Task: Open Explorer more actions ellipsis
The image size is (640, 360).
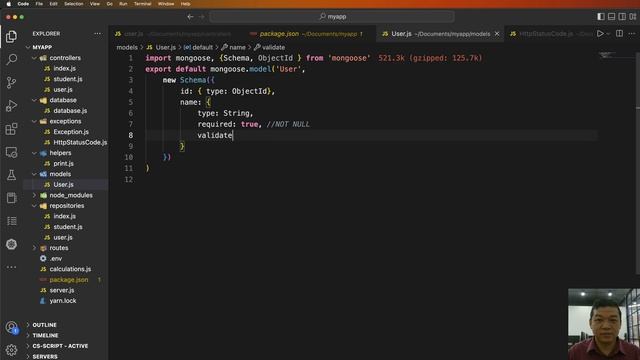Action: click(98, 33)
